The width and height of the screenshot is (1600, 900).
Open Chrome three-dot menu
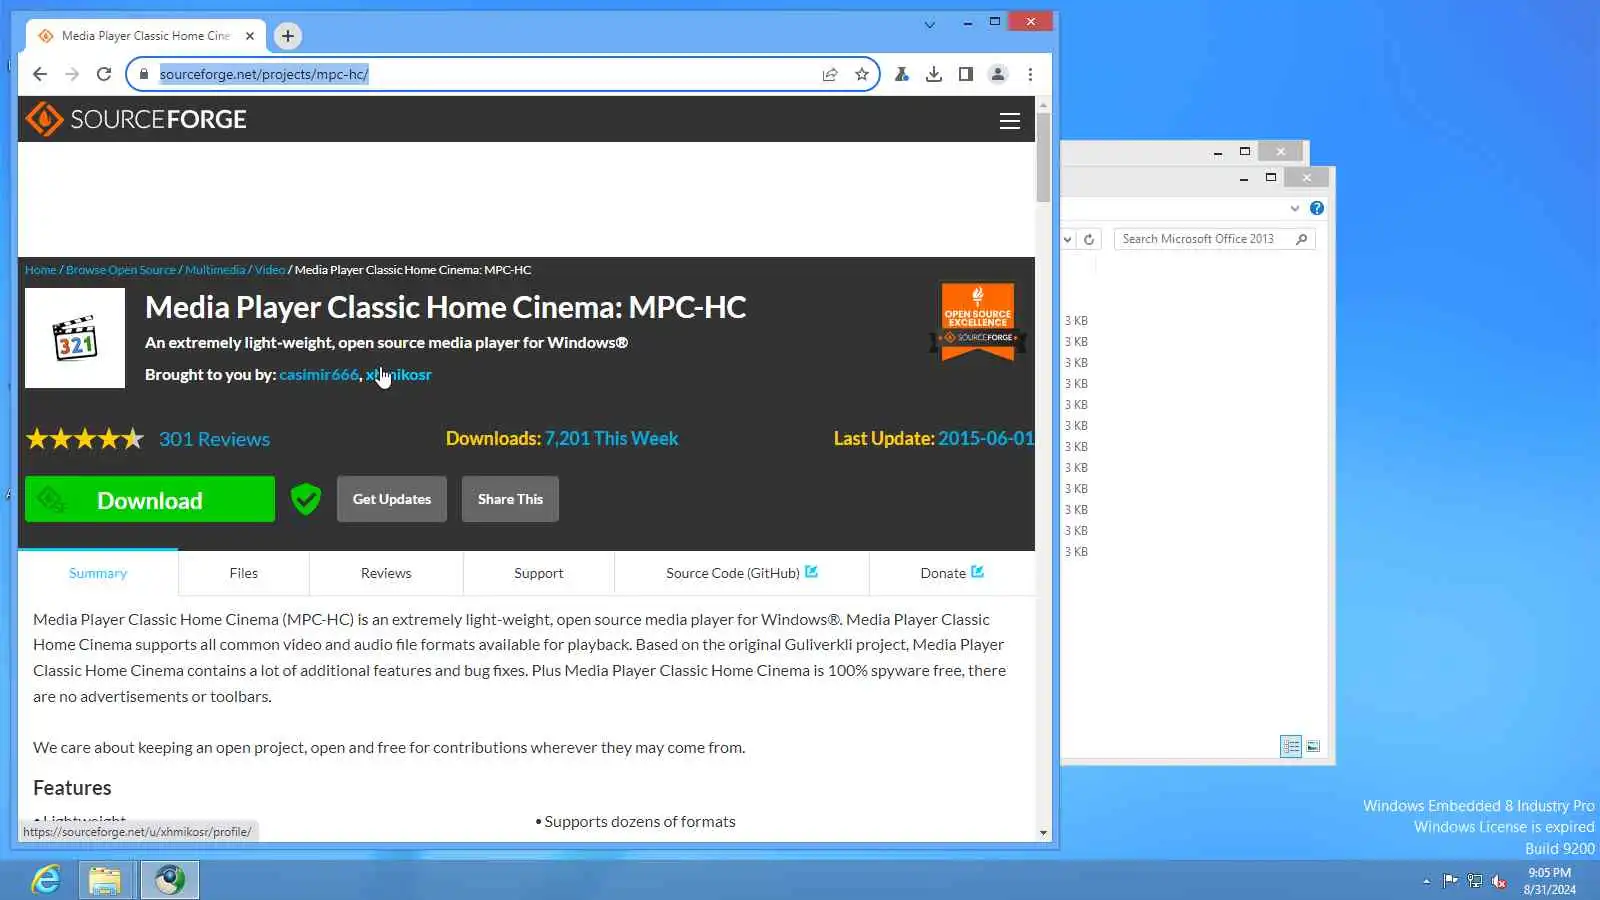[1030, 74]
